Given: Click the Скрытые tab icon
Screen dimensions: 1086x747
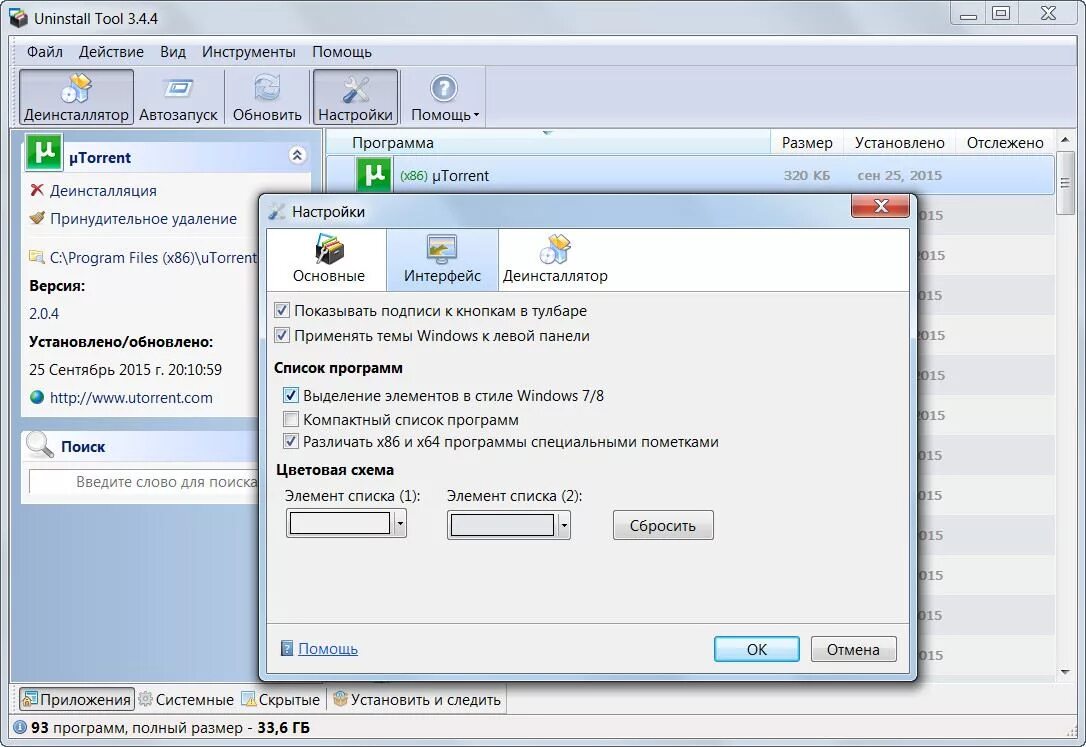Looking at the screenshot, I should click(249, 699).
